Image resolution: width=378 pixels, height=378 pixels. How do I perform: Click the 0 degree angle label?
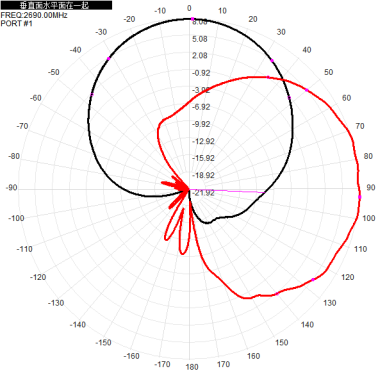click(x=189, y=8)
